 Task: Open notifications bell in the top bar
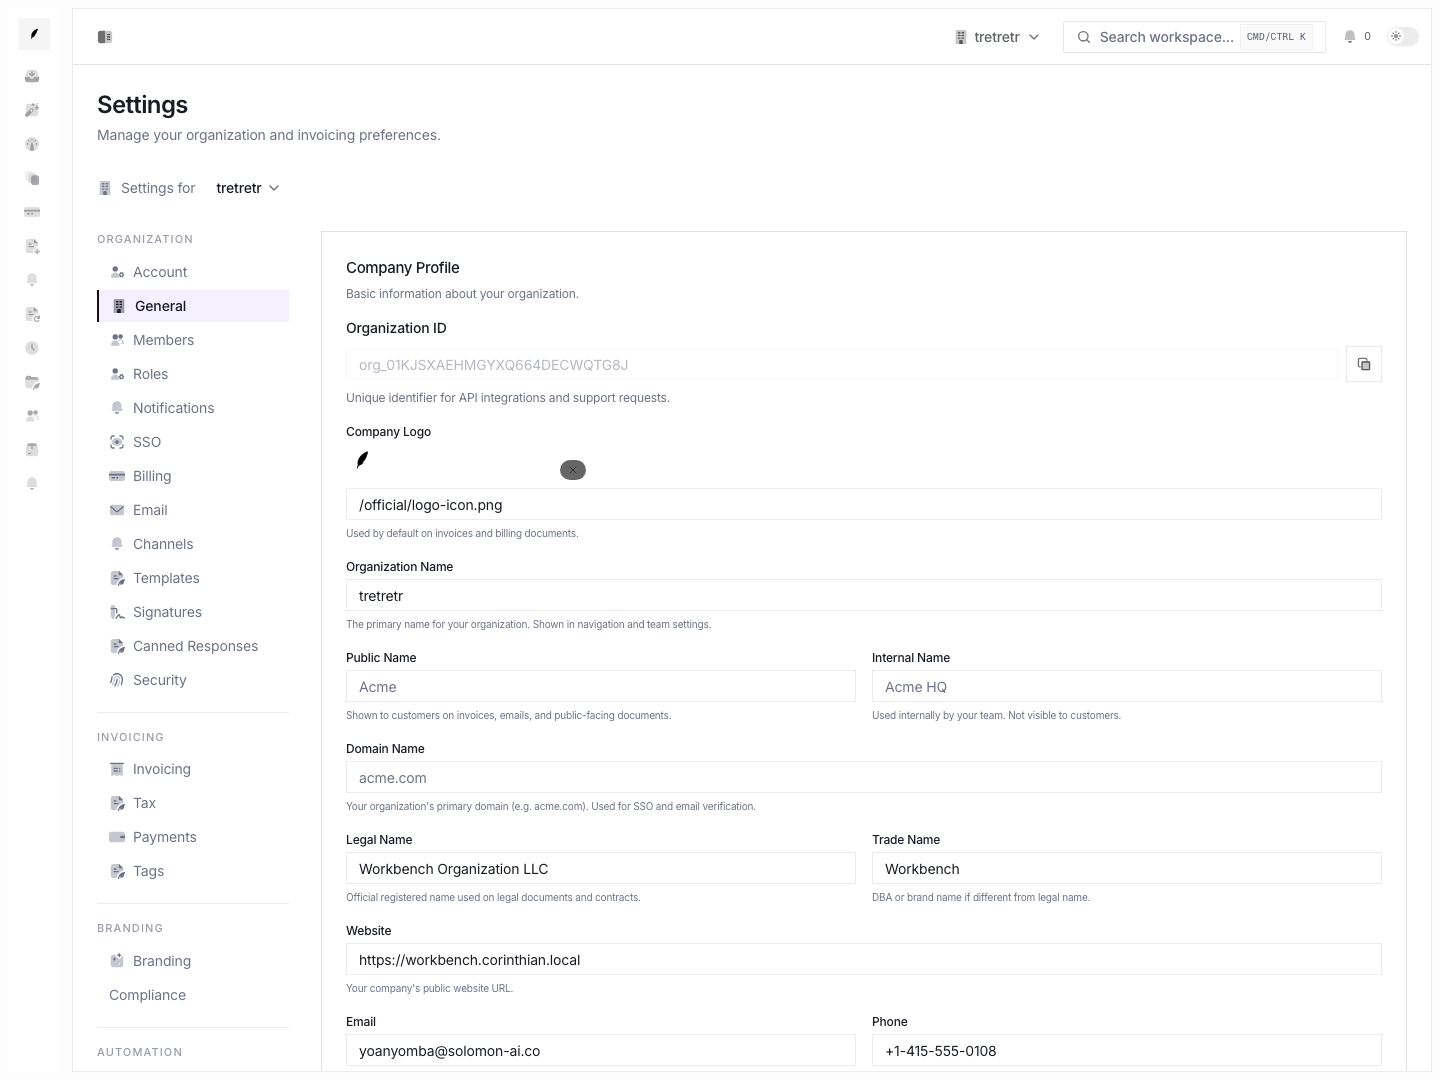tap(1350, 37)
